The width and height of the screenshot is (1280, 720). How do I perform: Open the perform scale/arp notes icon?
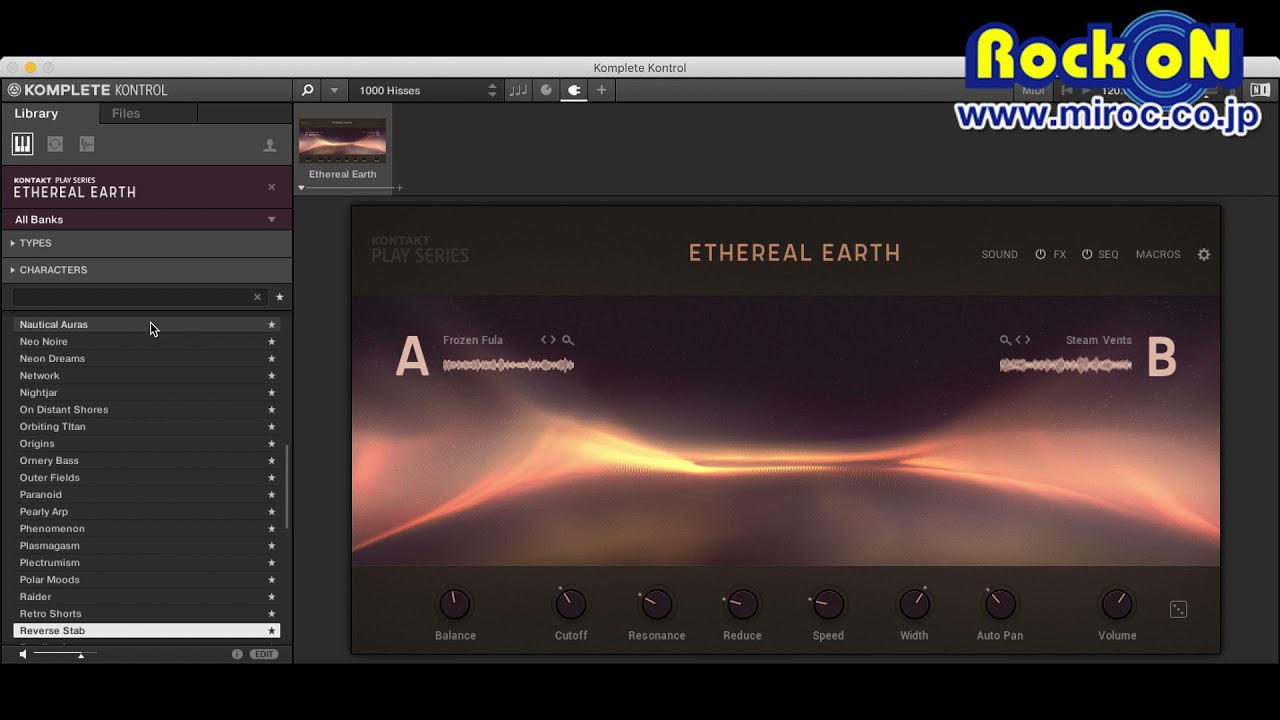coord(518,90)
